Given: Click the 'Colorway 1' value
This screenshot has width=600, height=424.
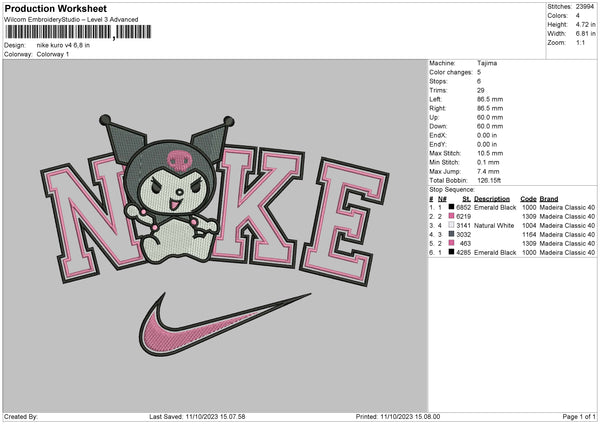Looking at the screenshot, I should (x=53, y=54).
